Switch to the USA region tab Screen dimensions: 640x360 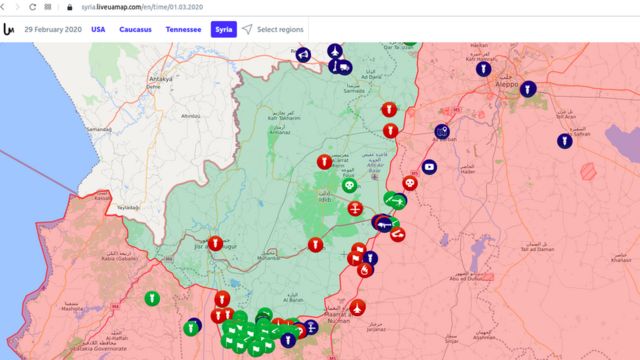[98, 29]
